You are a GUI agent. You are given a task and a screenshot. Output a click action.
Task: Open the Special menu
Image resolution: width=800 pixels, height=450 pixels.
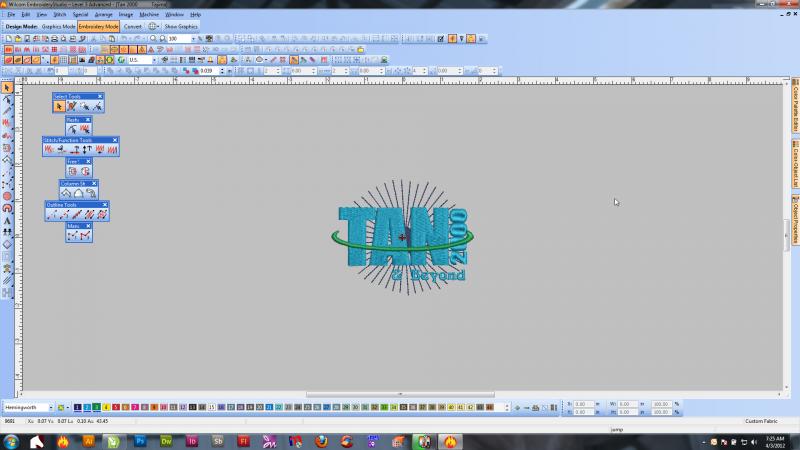pos(80,15)
